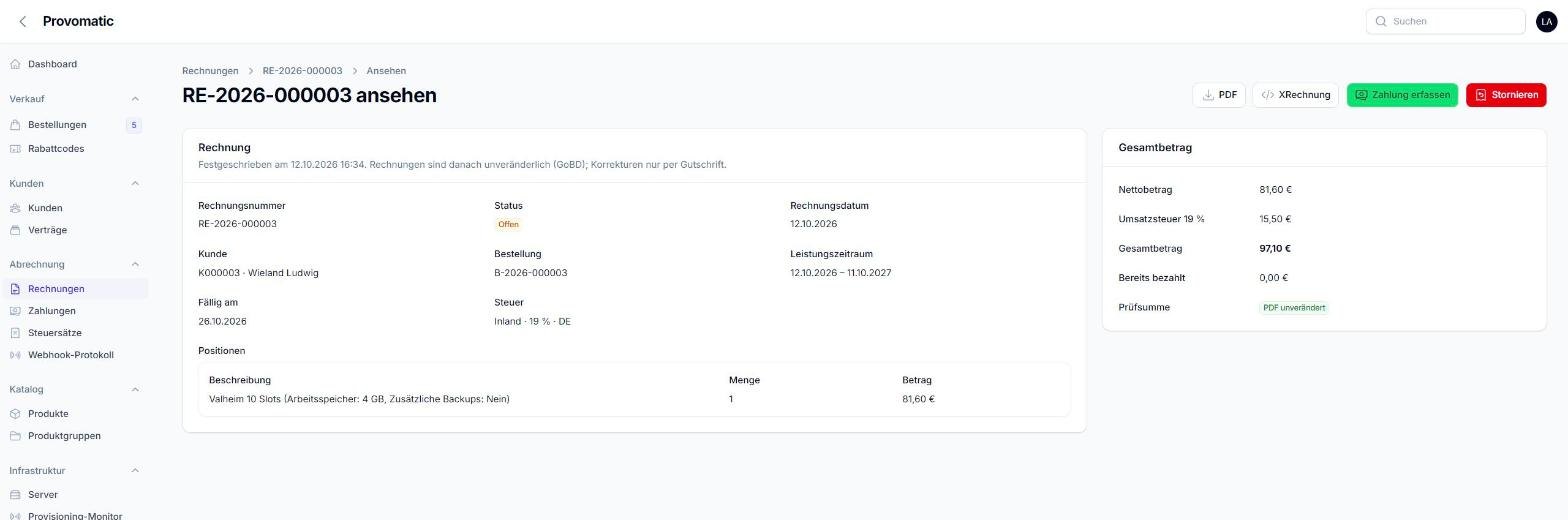
Task: Collapse the Abrechnung sidebar group
Action: click(x=135, y=265)
